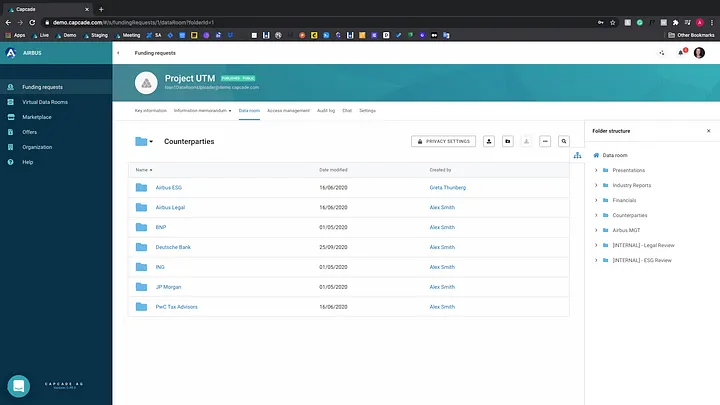Image resolution: width=720 pixels, height=405 pixels.
Task: Sort by Name column header
Action: click(144, 170)
